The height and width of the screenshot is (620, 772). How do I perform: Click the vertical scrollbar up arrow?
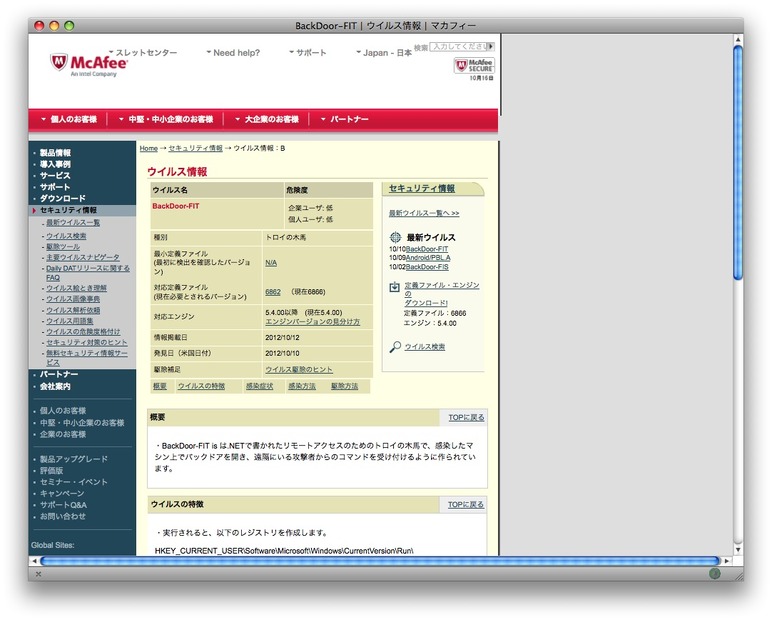pyautogui.click(x=738, y=39)
